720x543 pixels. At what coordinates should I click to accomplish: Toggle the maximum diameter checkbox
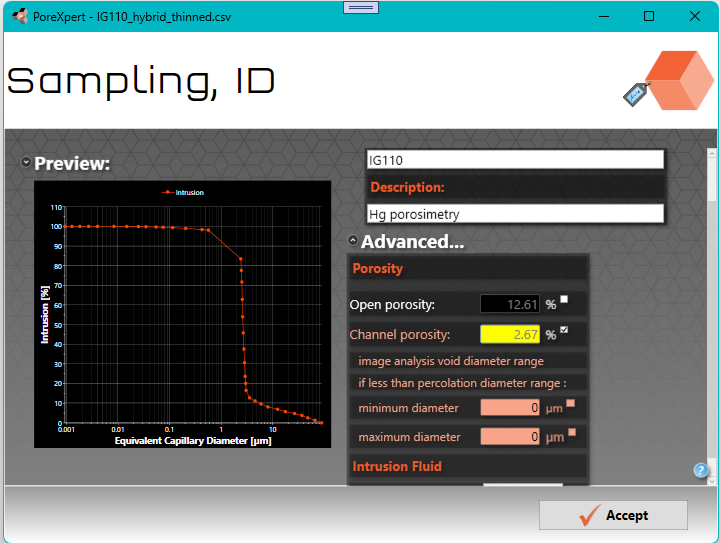[x=572, y=432]
